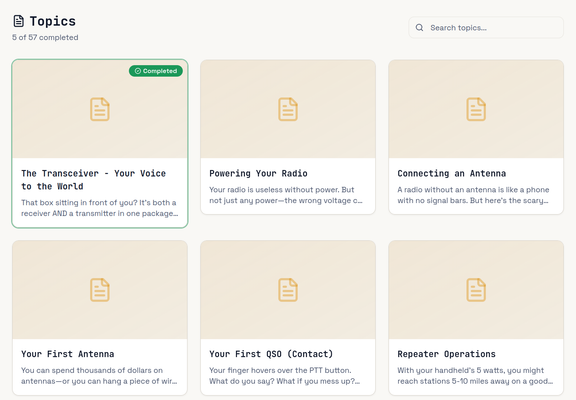
Task: Click the Topics document icon beside heading
Action: click(18, 21)
